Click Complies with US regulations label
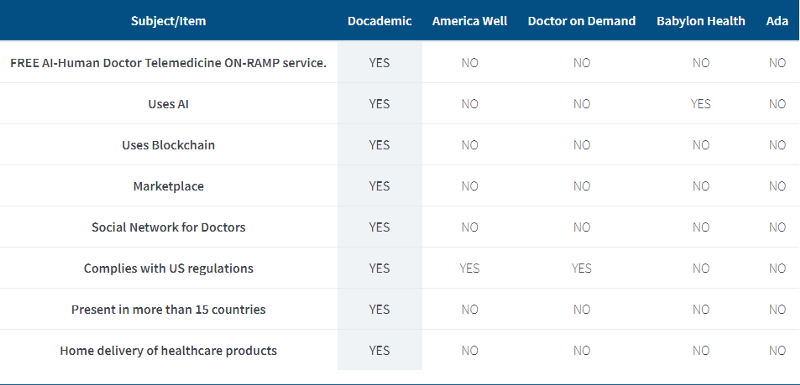The image size is (800, 385). tap(168, 269)
